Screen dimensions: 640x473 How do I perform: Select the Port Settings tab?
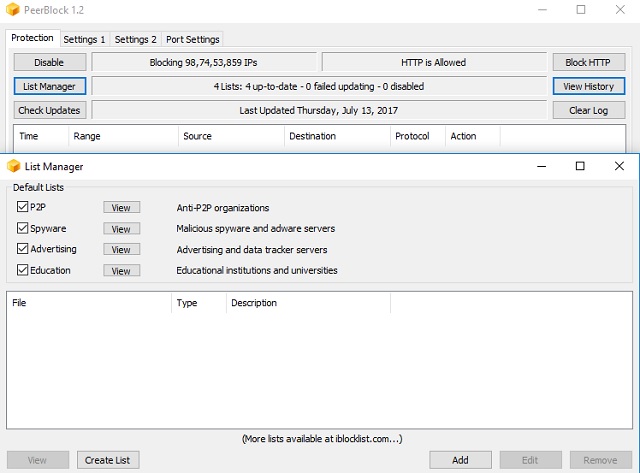192,40
